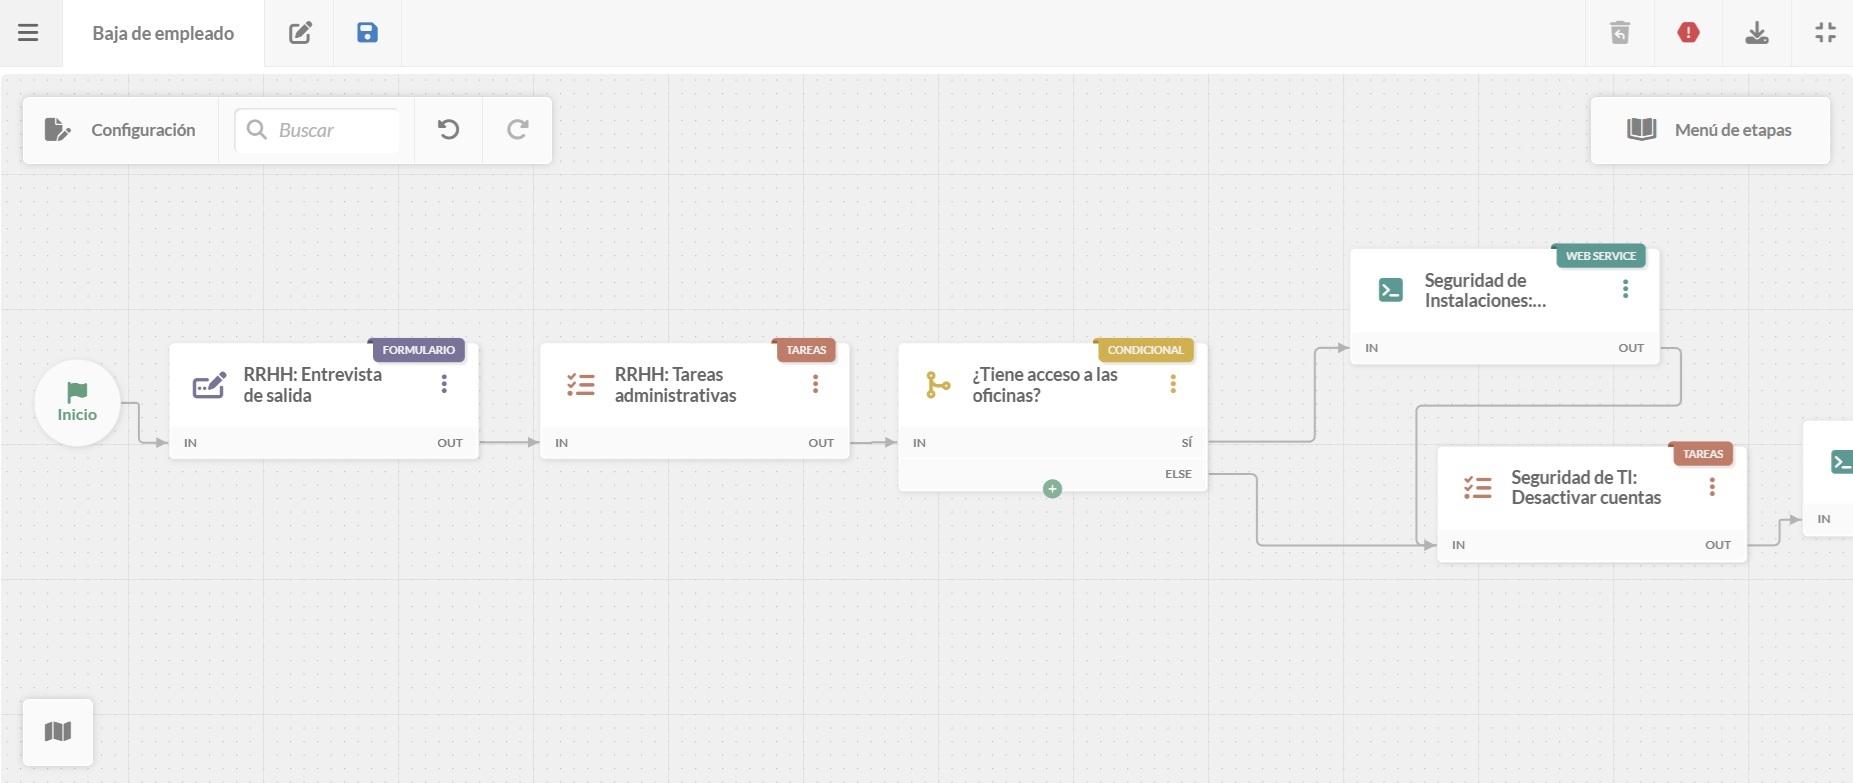Open the Configuración button
The image size is (1853, 783).
[x=120, y=130]
